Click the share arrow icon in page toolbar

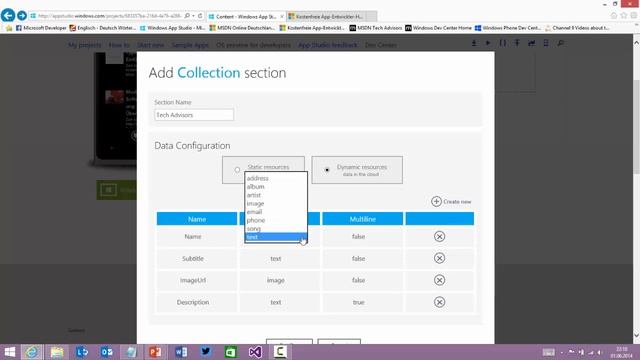[x=531, y=43]
